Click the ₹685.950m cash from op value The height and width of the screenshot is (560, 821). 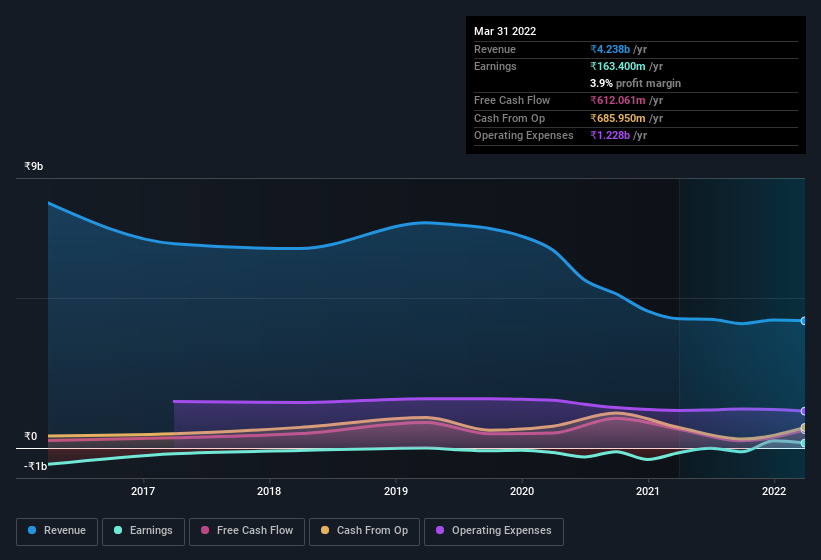pos(618,118)
